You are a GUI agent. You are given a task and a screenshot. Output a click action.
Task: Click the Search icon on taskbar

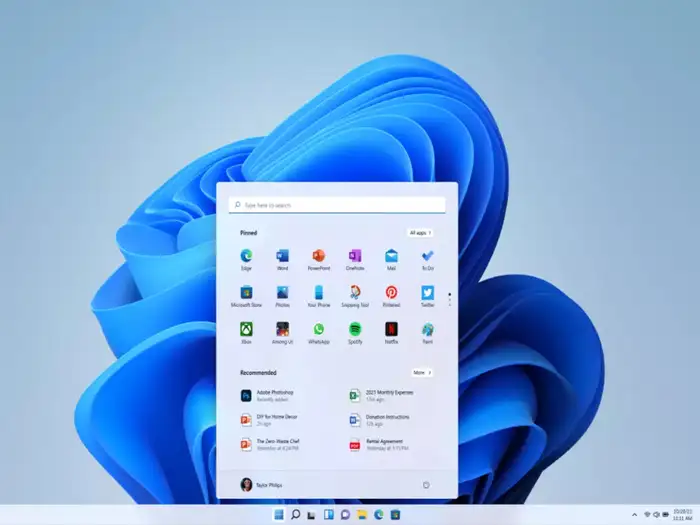[x=295, y=515]
